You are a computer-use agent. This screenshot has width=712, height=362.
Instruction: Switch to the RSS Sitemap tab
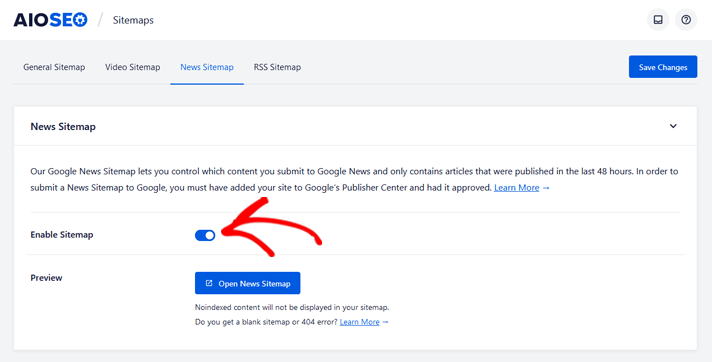click(x=277, y=67)
